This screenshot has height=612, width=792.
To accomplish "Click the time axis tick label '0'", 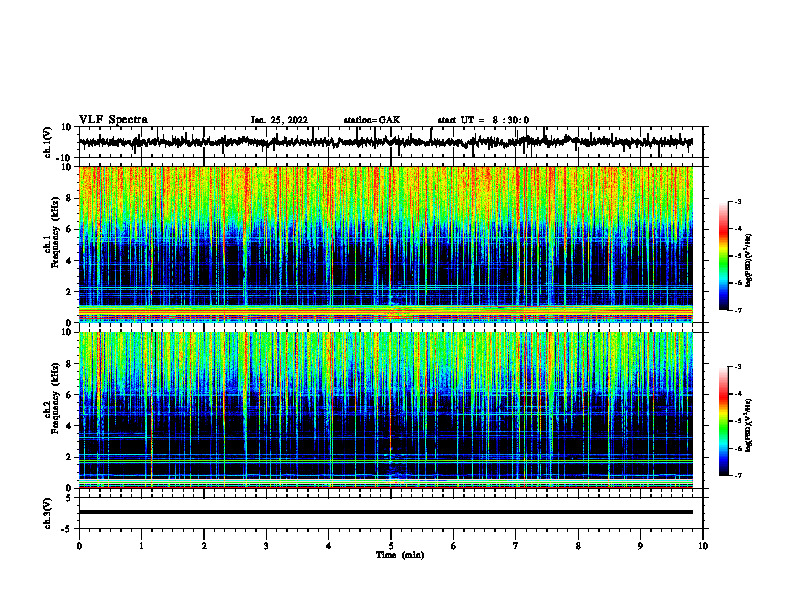I will click(x=79, y=546).
